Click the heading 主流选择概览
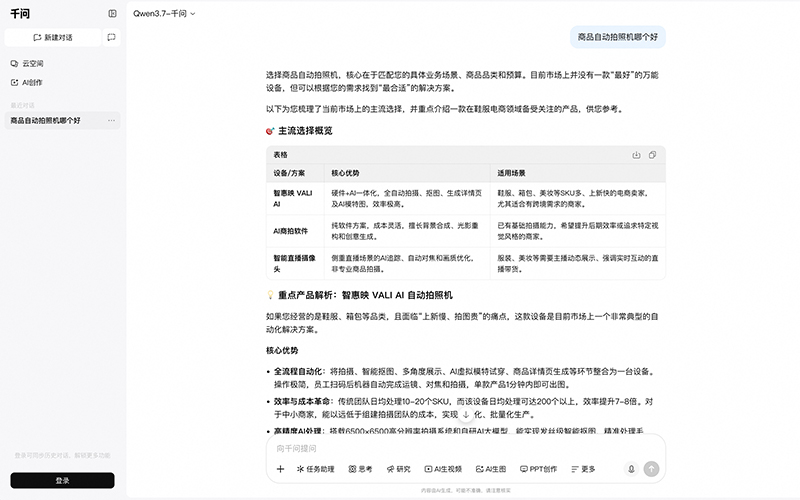This screenshot has width=800, height=500. point(305,131)
